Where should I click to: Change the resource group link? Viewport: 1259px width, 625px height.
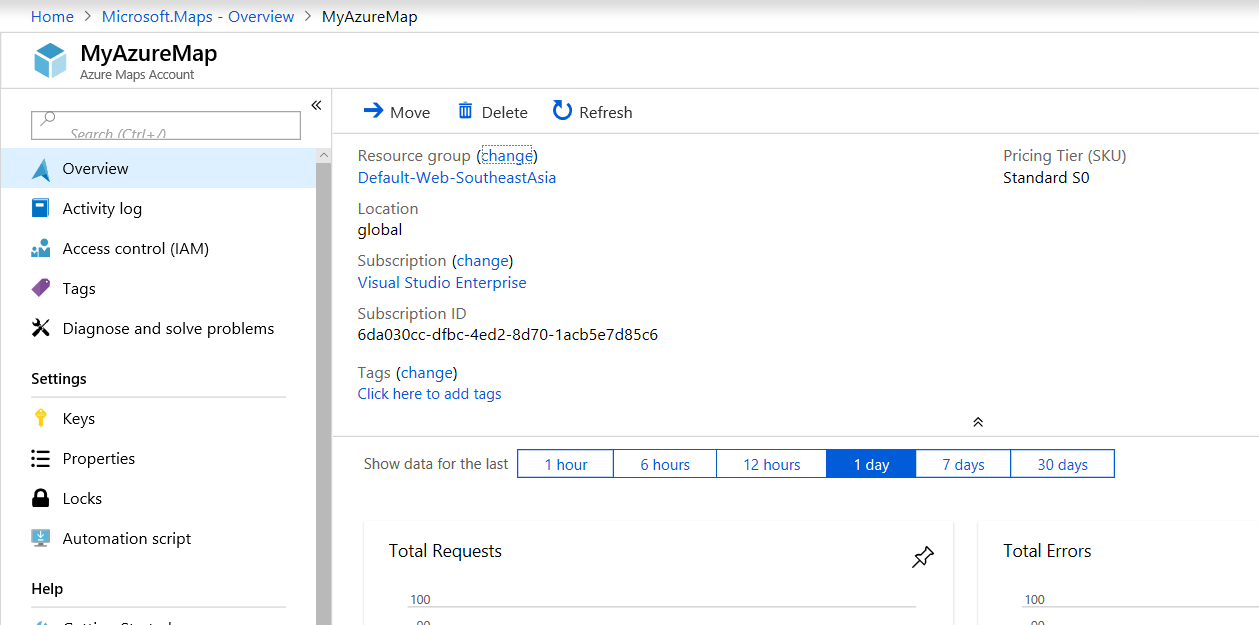tap(507, 155)
